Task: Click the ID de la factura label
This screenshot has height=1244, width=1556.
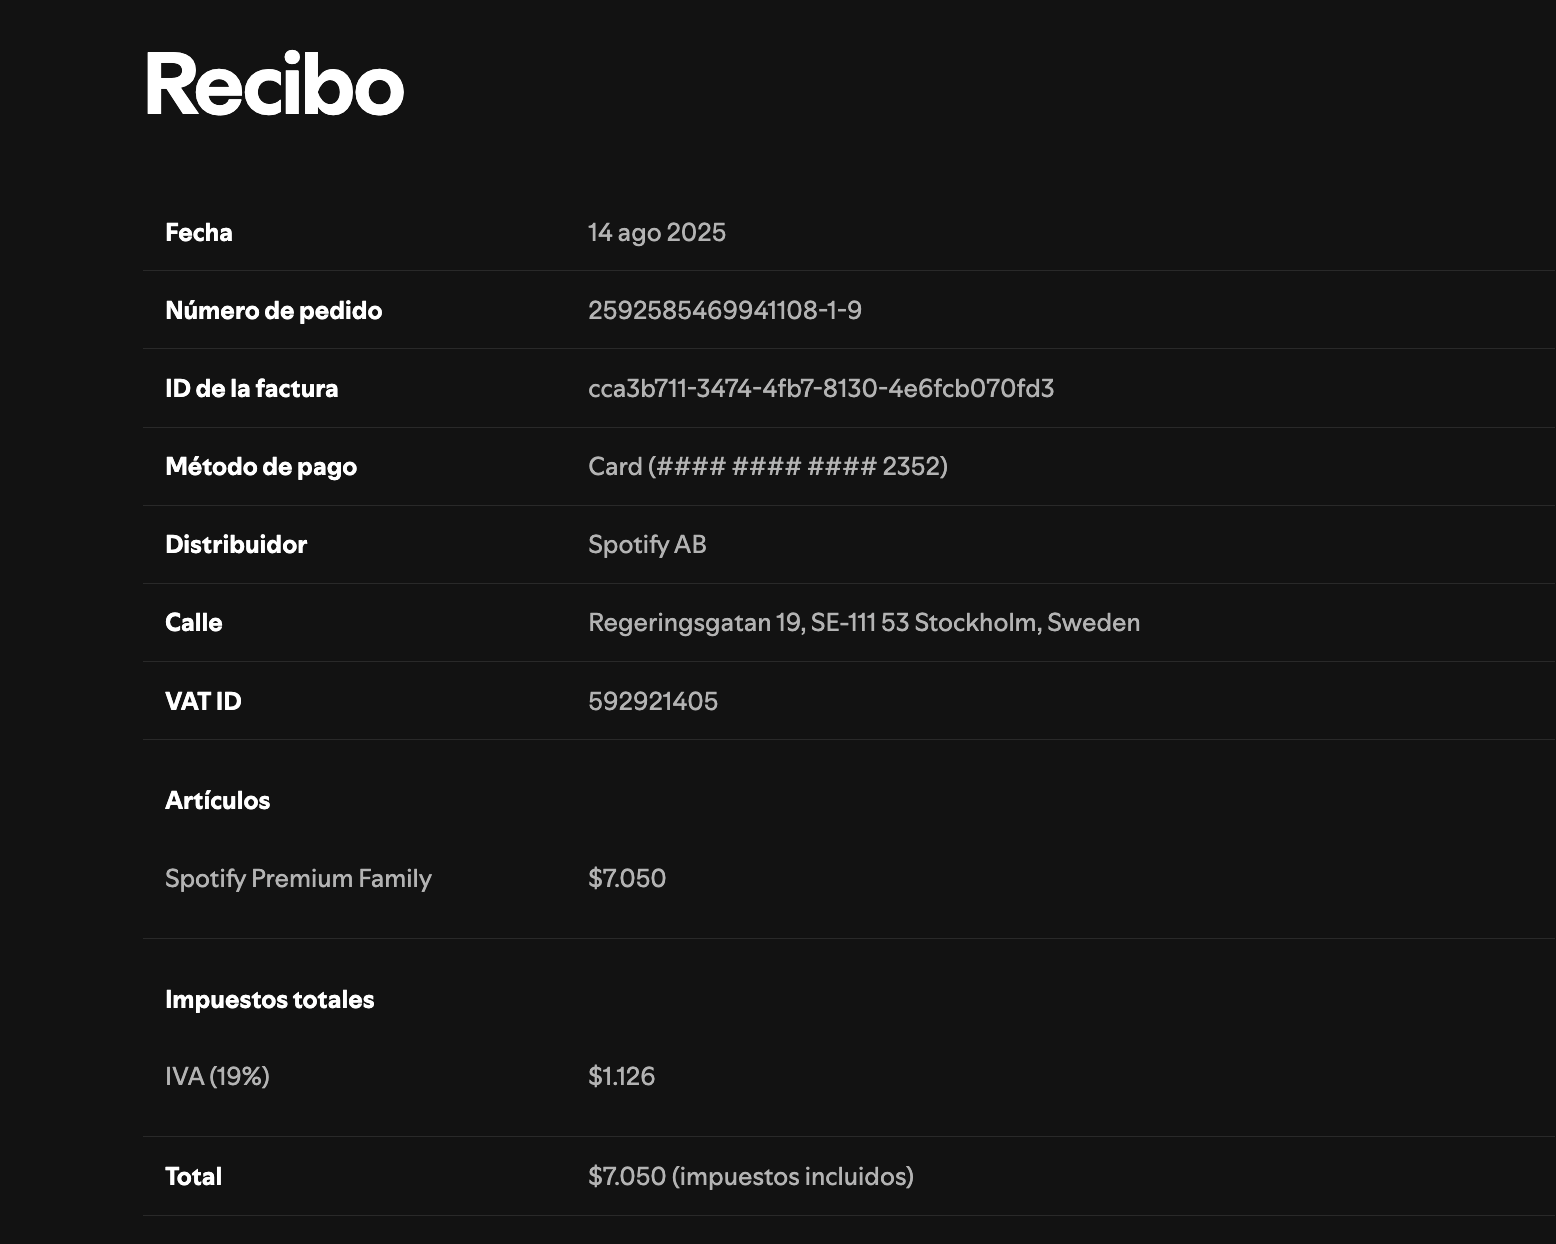Action: tap(251, 389)
